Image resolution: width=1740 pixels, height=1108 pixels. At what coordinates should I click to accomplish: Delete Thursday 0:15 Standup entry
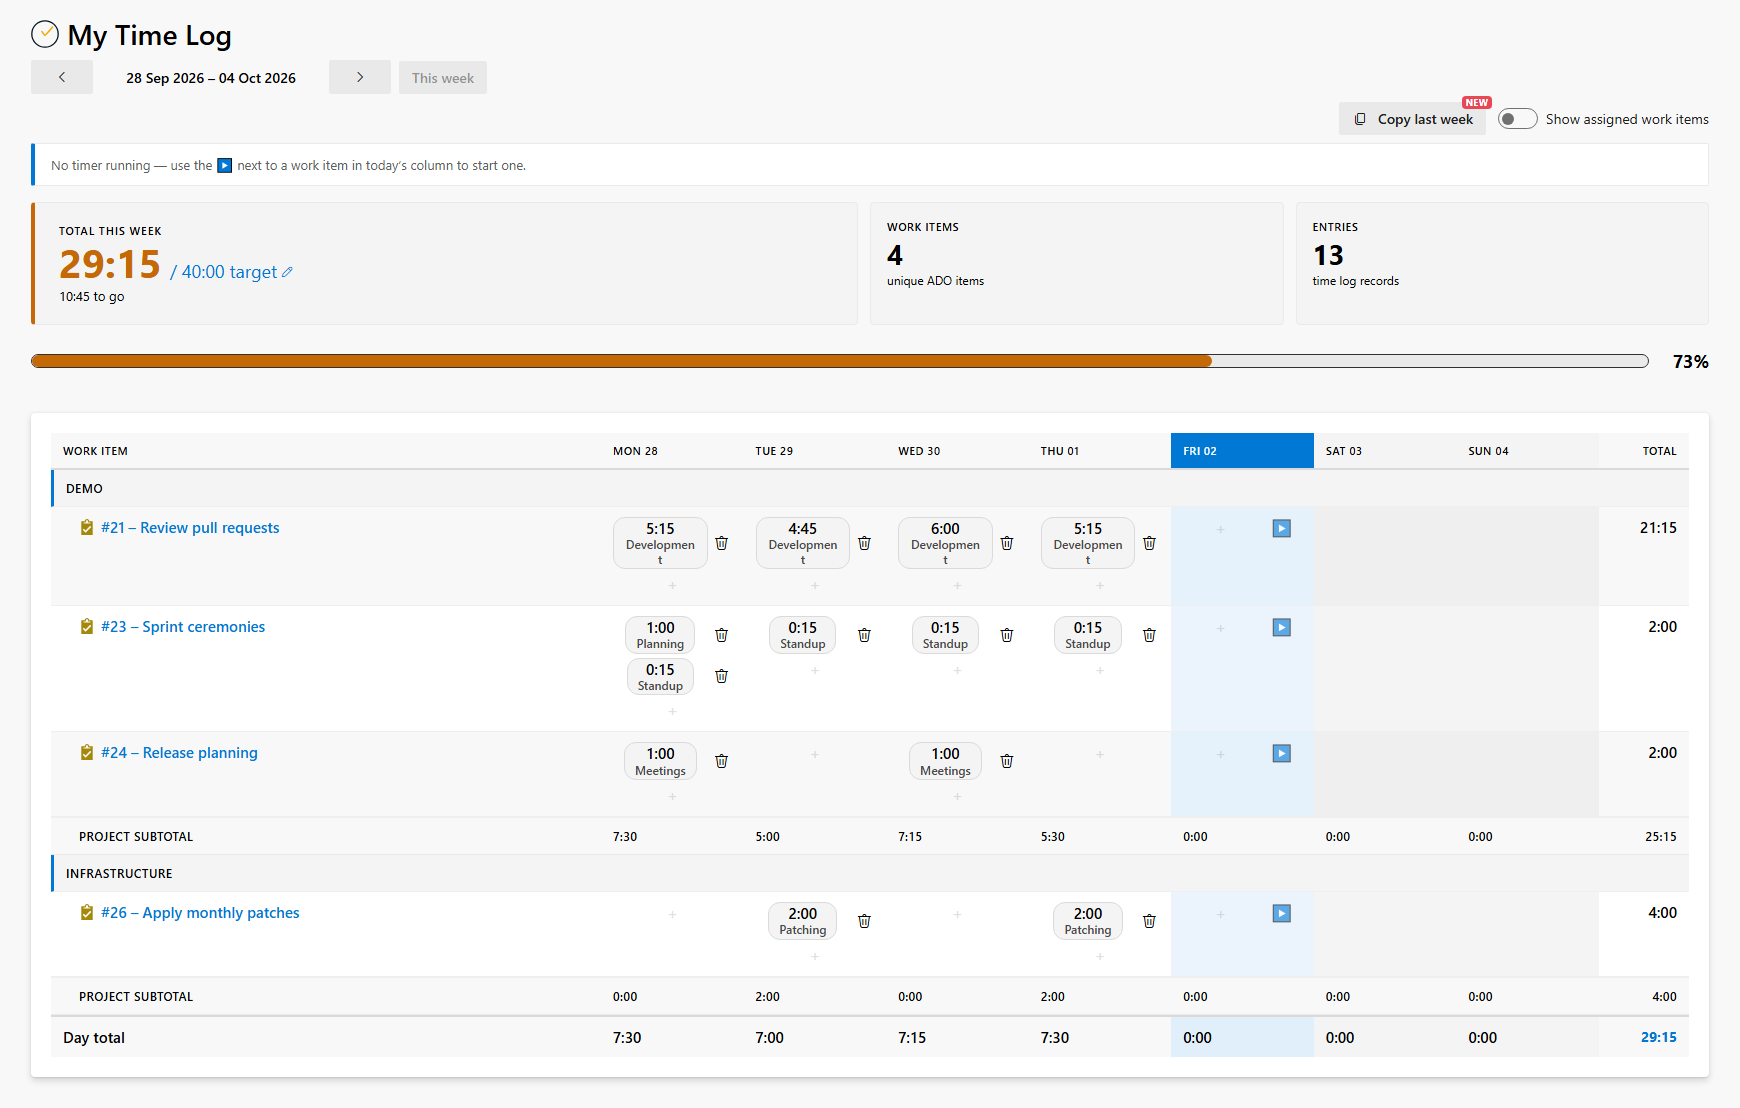pyautogui.click(x=1149, y=635)
